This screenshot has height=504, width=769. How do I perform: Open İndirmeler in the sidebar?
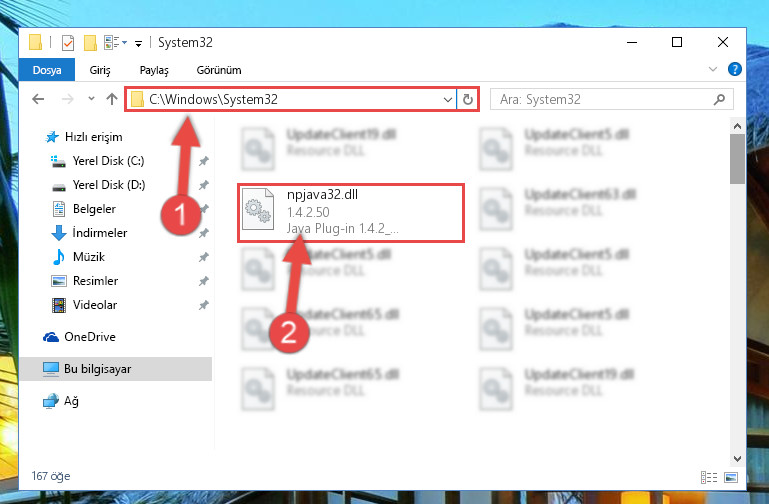point(100,232)
